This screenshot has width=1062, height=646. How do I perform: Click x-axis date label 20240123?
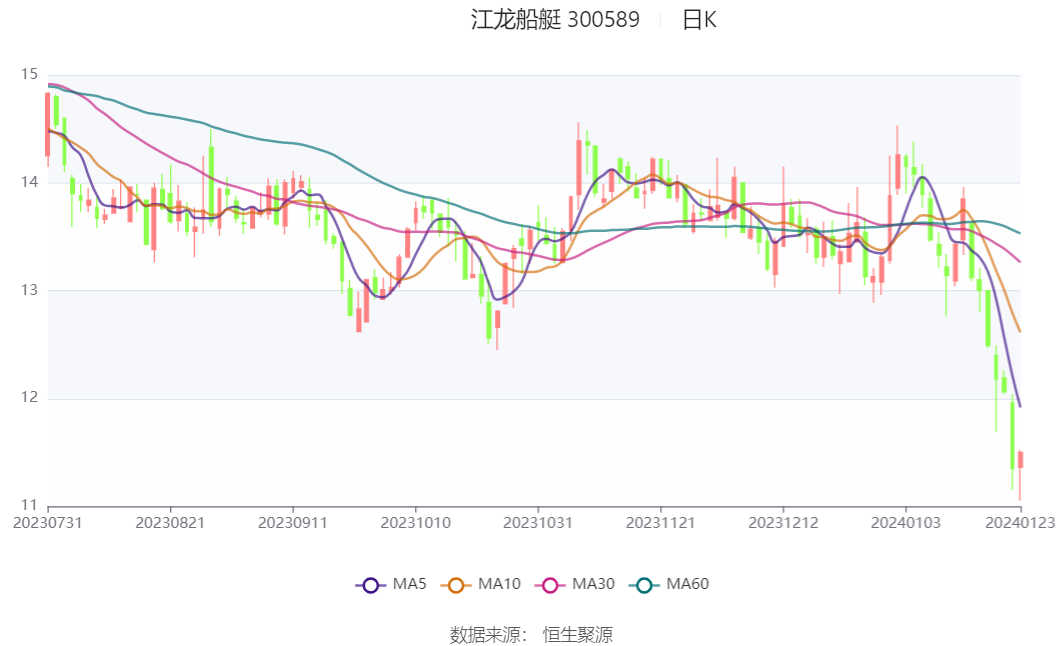[1020, 523]
